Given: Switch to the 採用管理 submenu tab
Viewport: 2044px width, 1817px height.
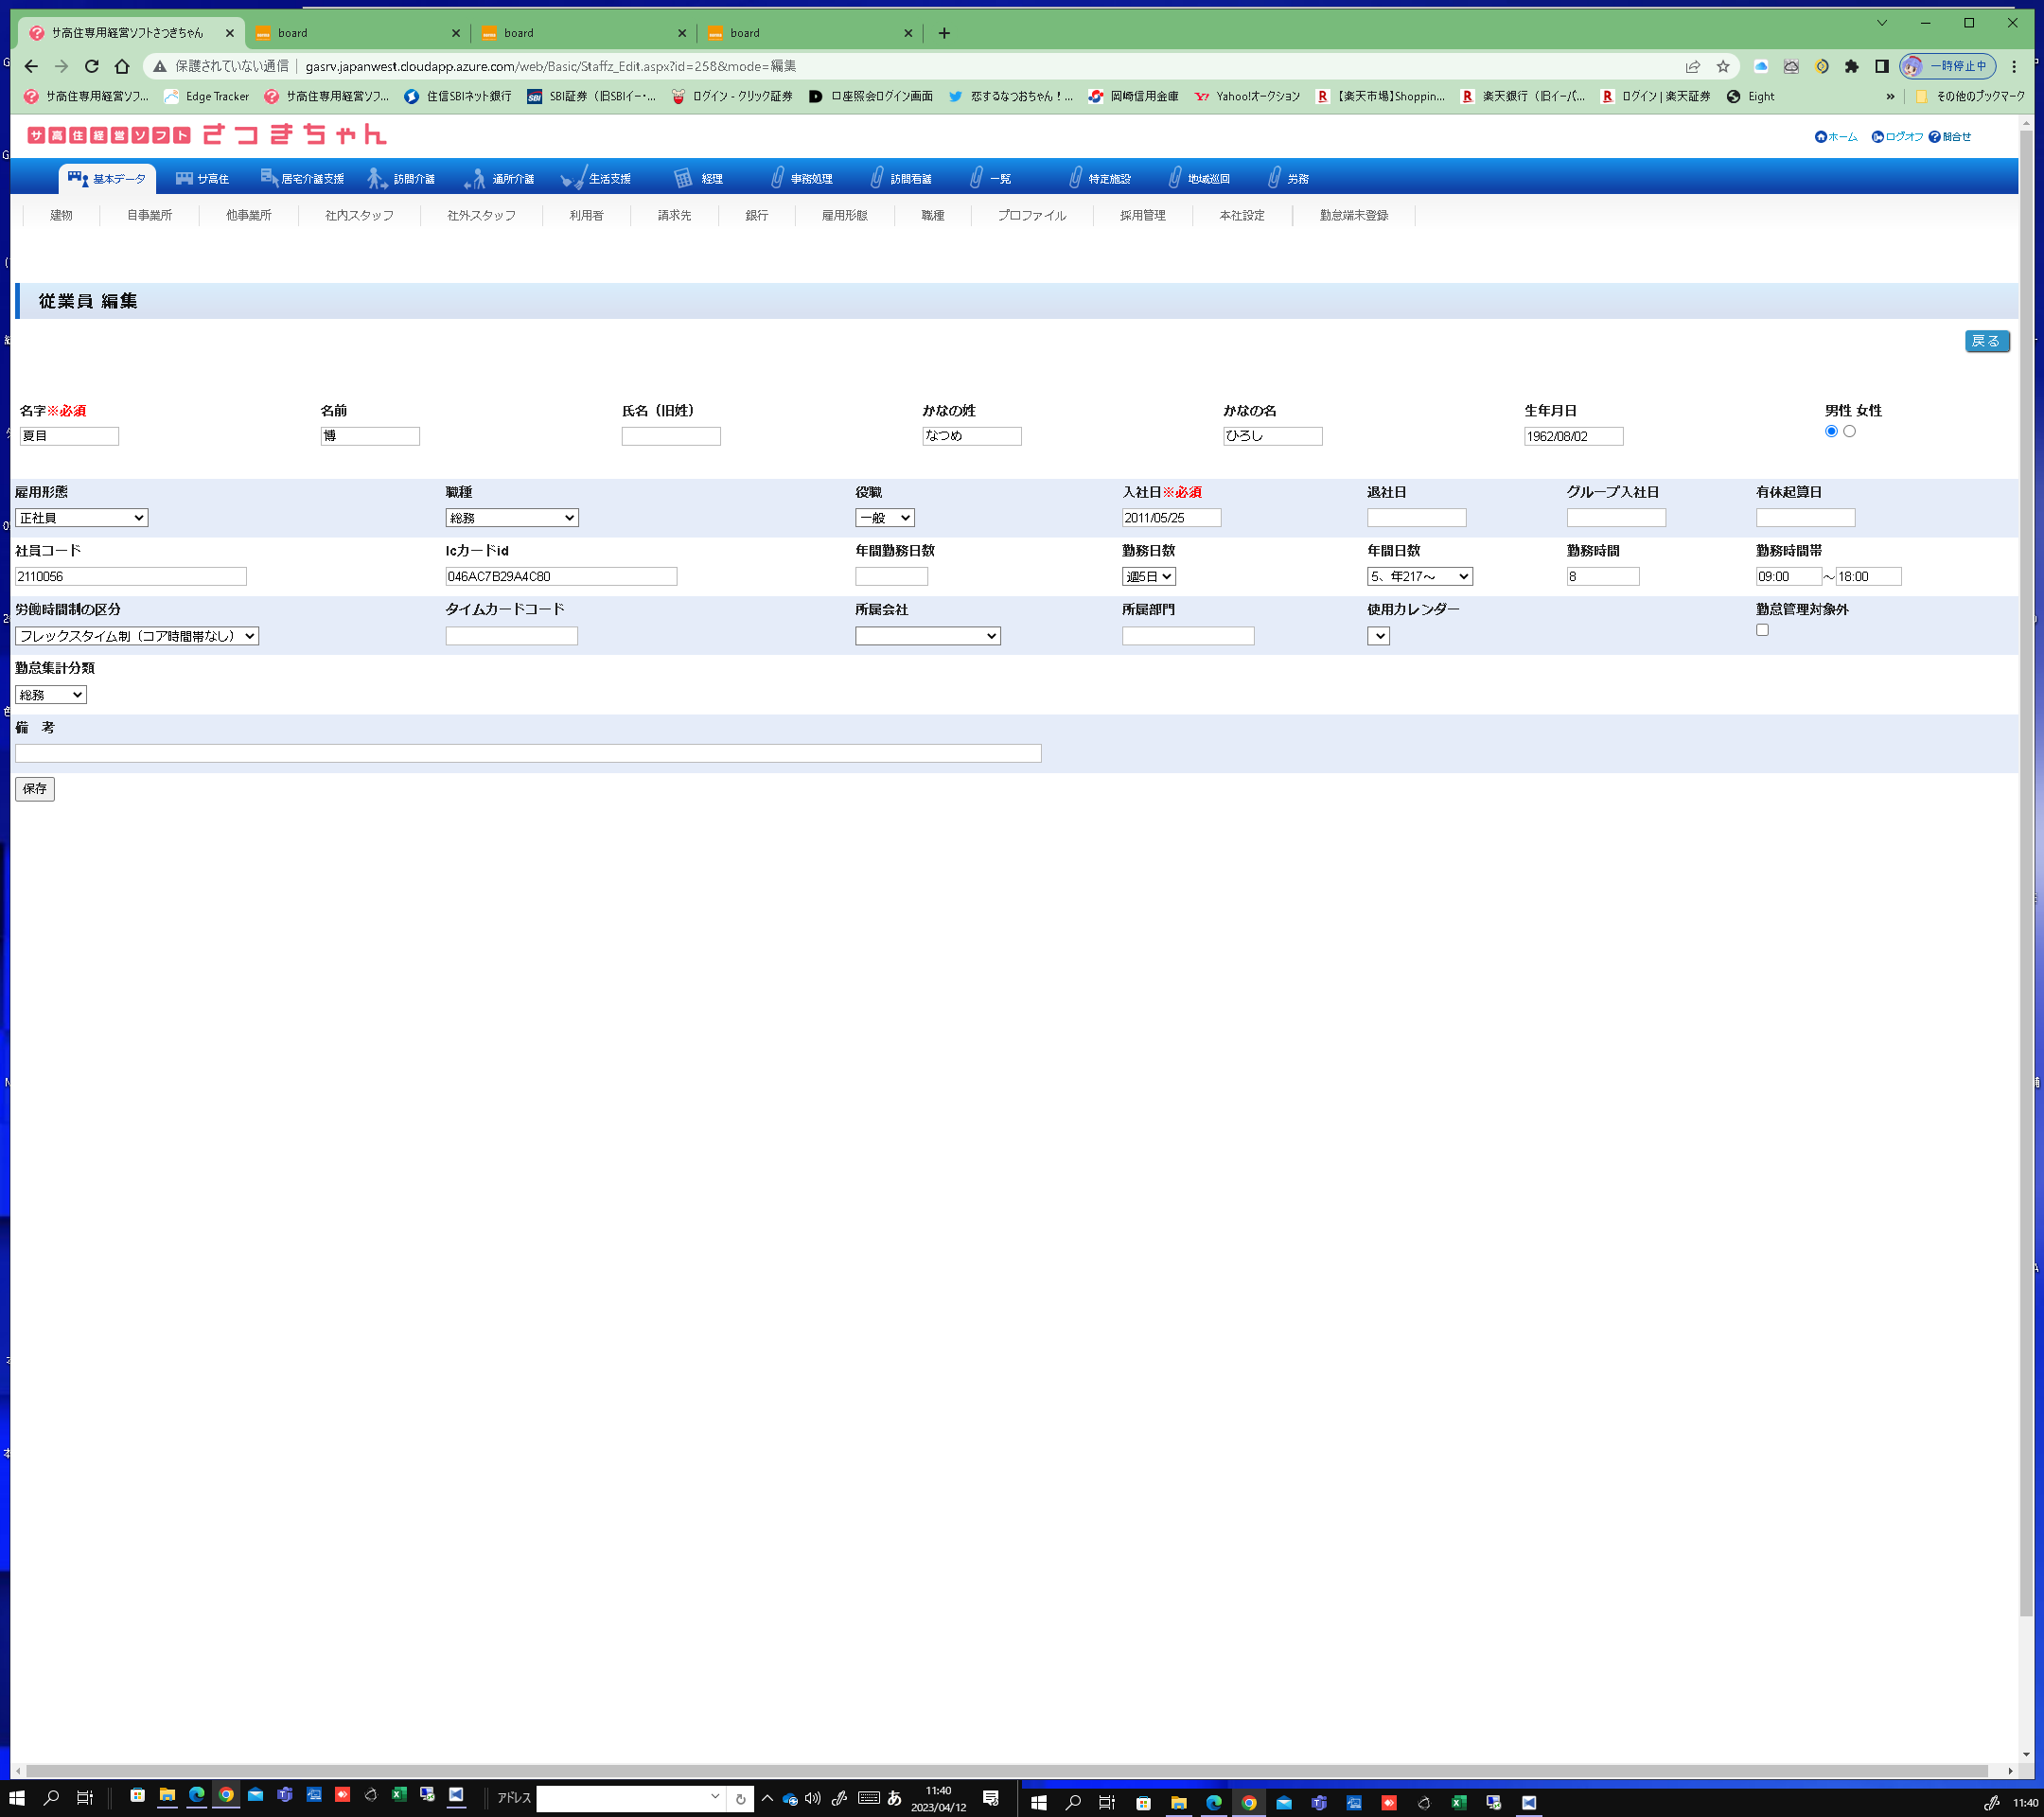Looking at the screenshot, I should coord(1142,215).
